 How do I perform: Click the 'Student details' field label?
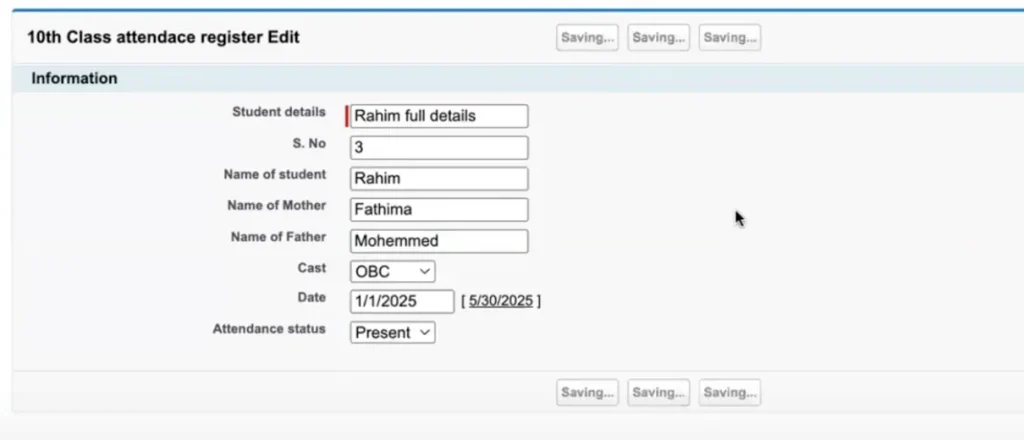279,112
